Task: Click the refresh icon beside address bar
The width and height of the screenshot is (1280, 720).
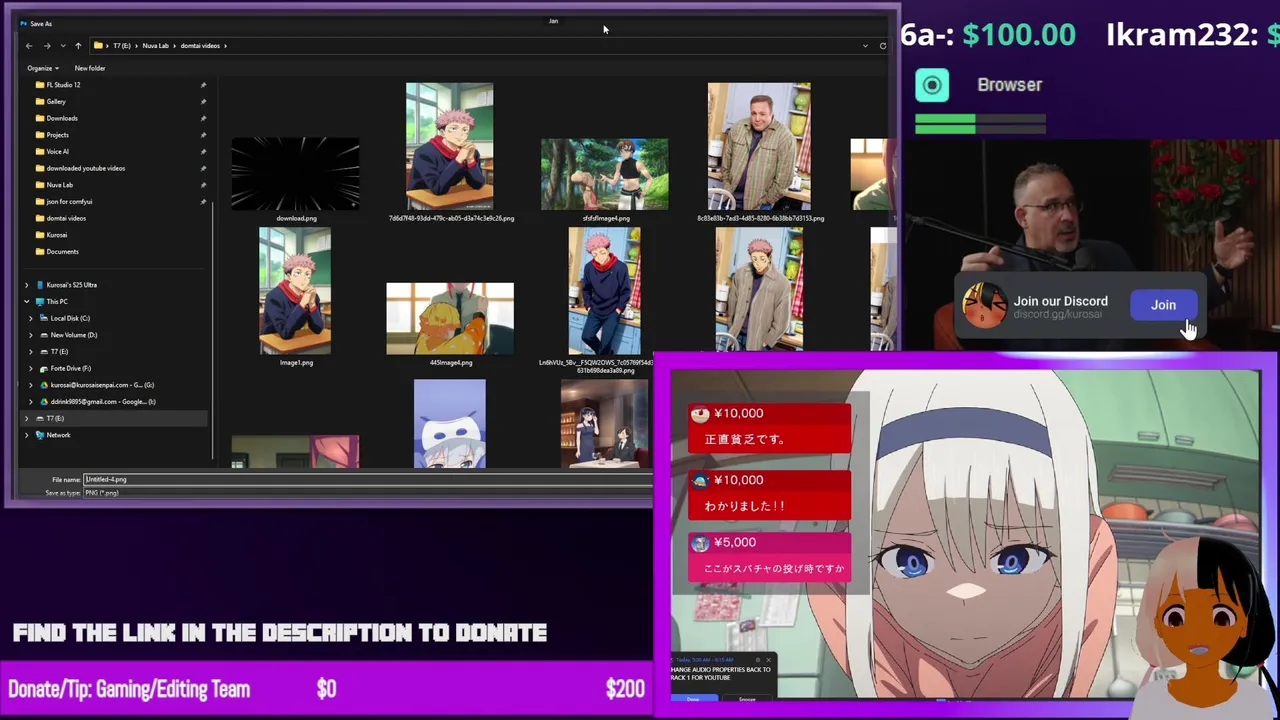Action: (883, 46)
